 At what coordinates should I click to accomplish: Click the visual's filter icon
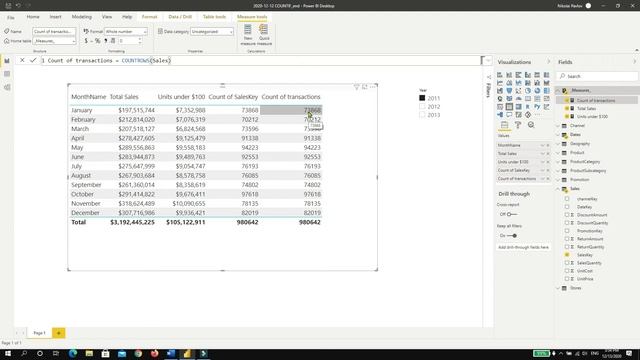(356, 87)
